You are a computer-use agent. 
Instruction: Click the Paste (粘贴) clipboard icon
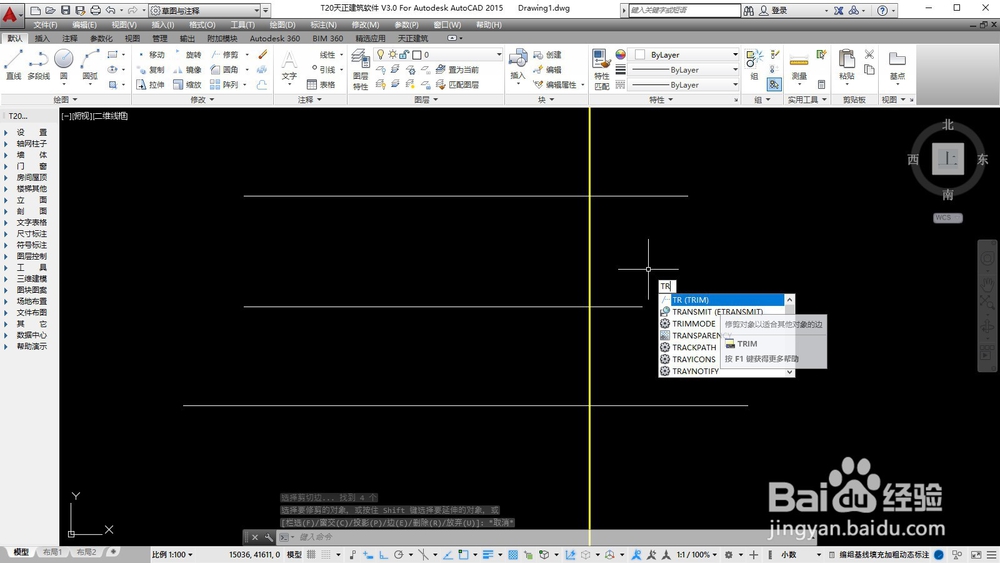847,66
